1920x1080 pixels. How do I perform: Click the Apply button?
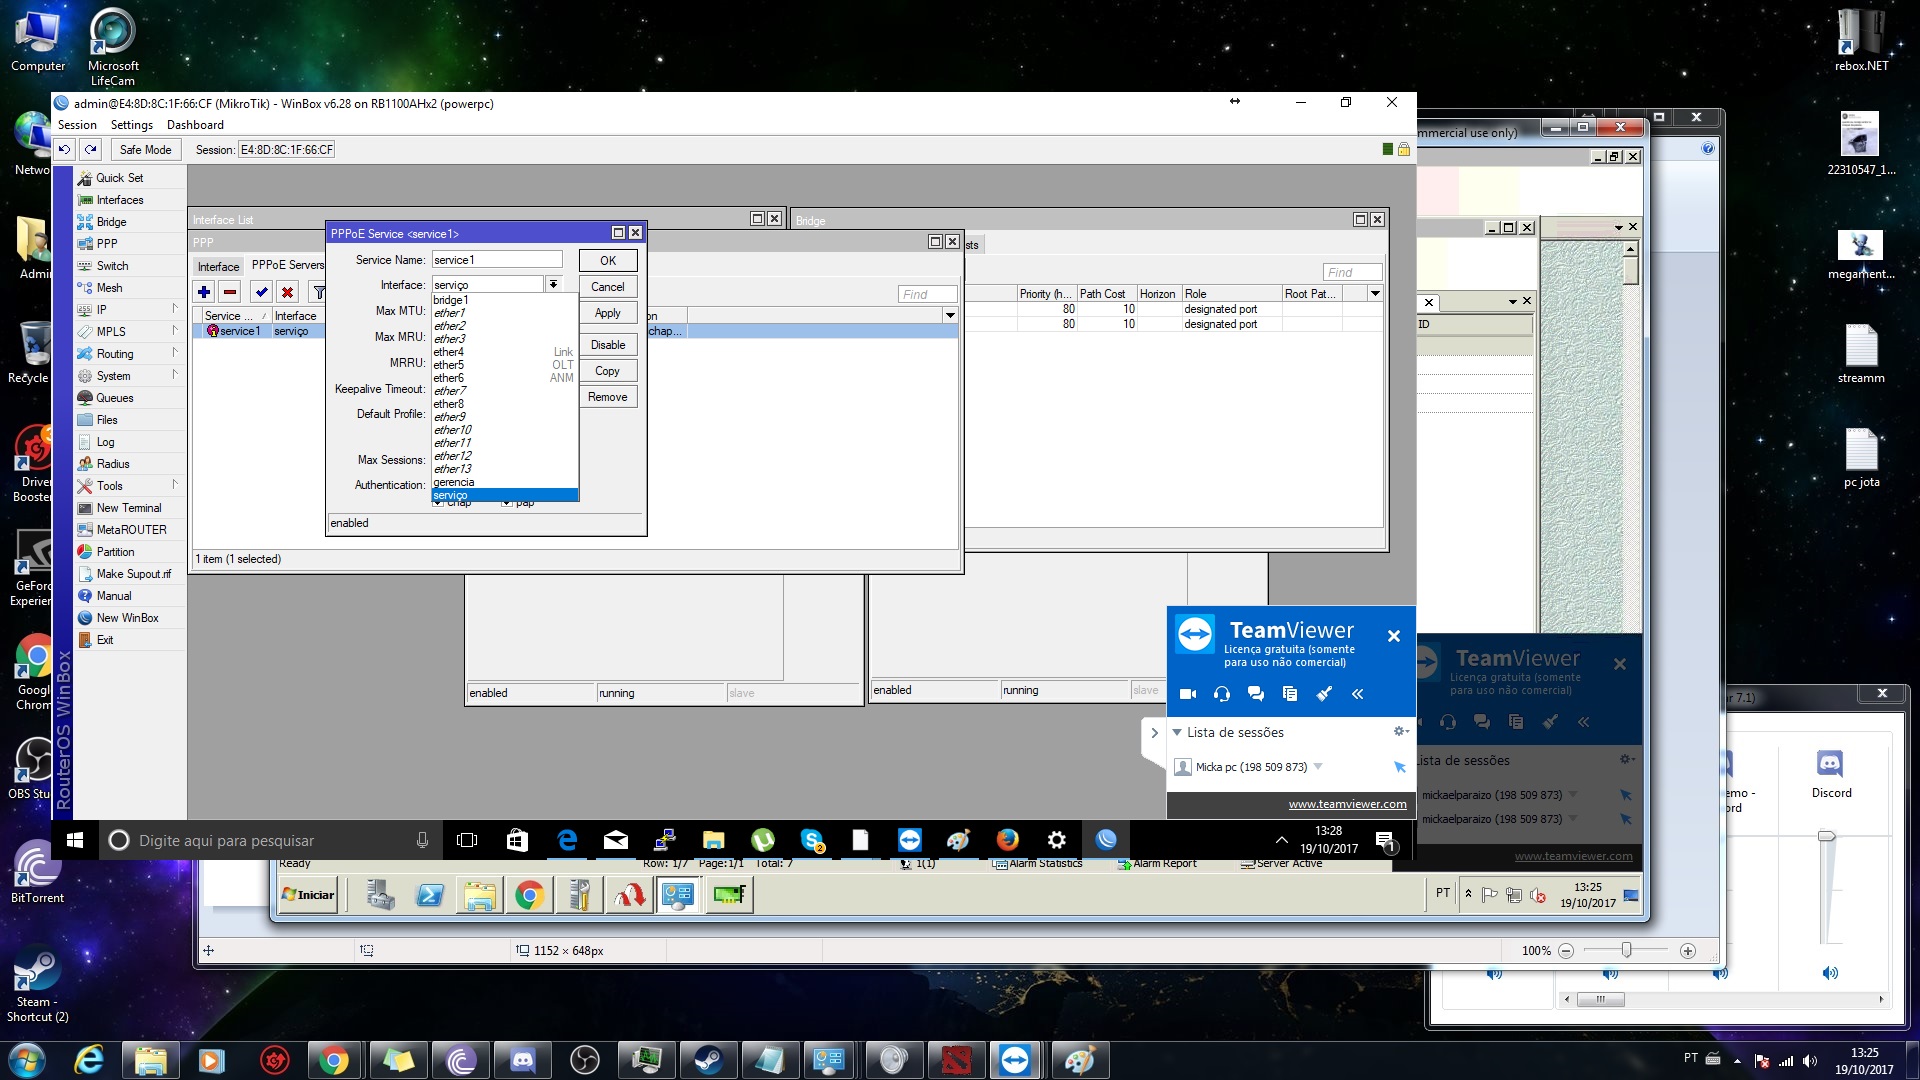click(607, 313)
